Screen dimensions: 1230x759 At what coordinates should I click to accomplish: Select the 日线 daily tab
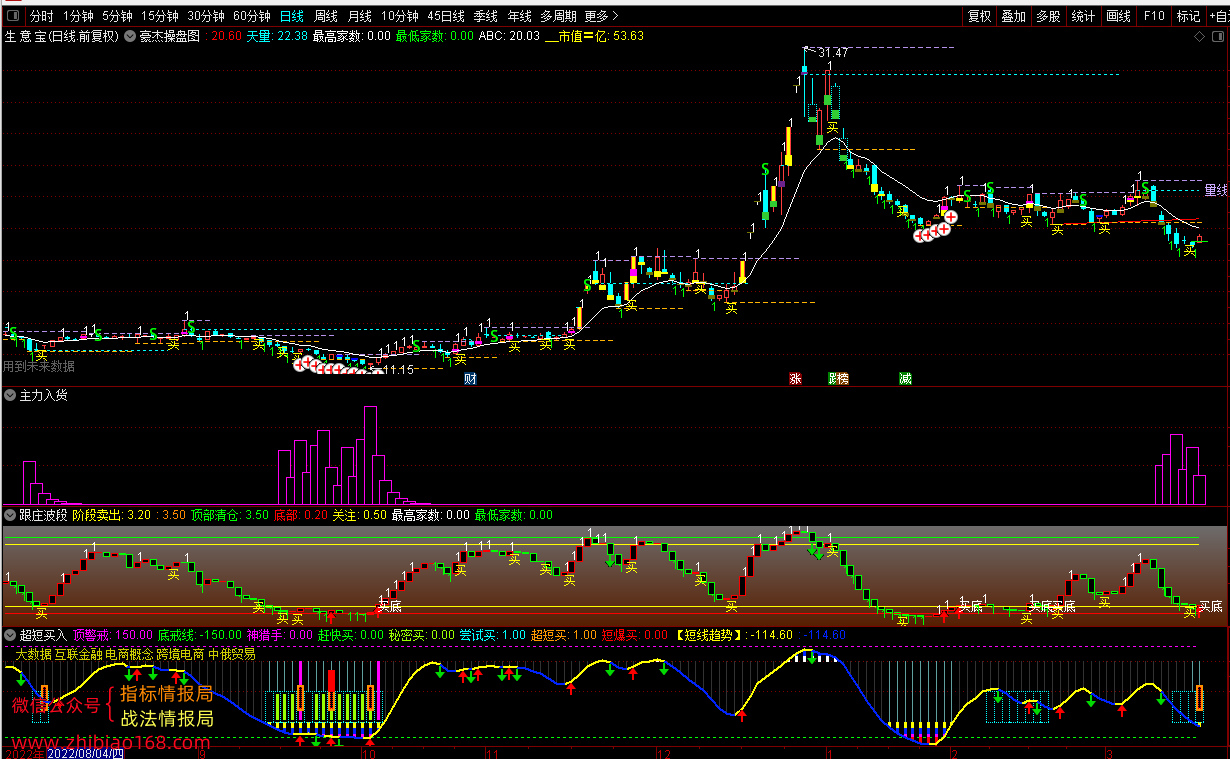point(292,16)
